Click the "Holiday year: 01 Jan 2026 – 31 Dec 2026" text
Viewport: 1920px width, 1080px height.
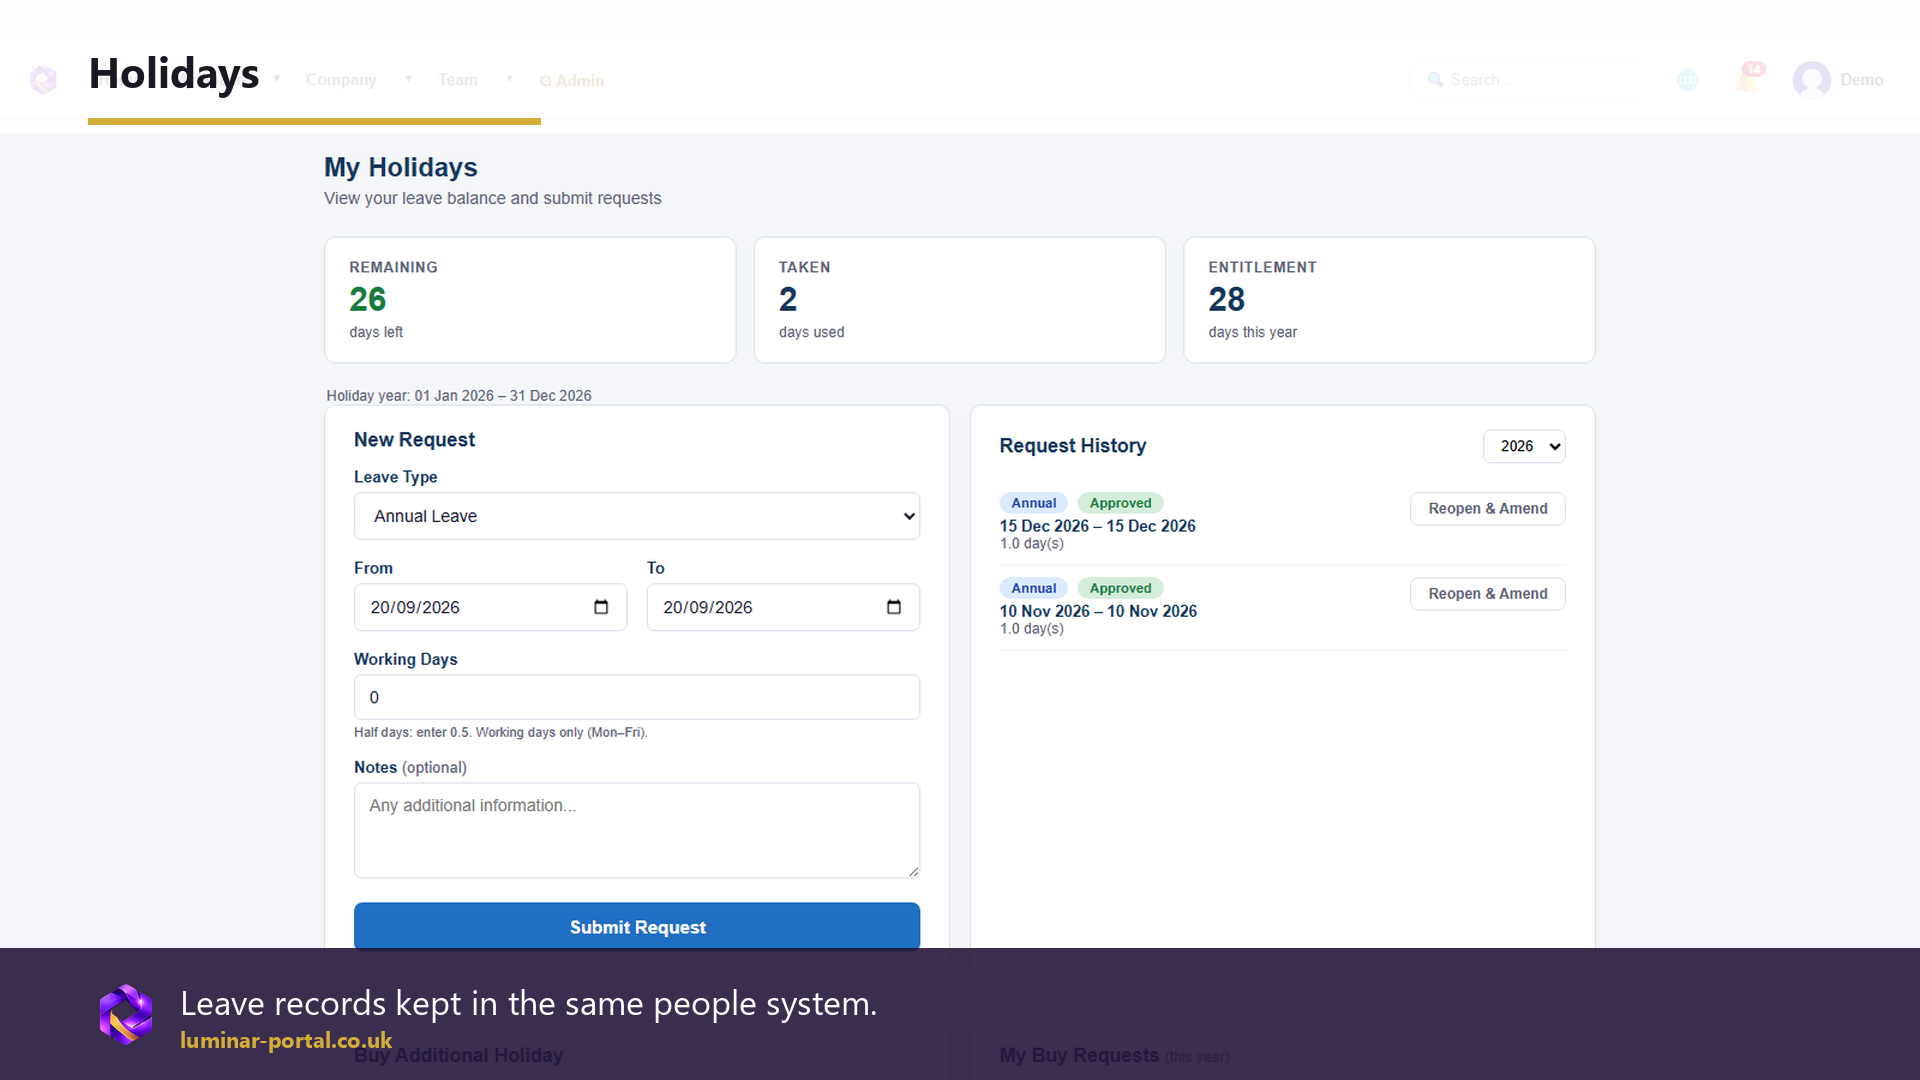point(459,396)
